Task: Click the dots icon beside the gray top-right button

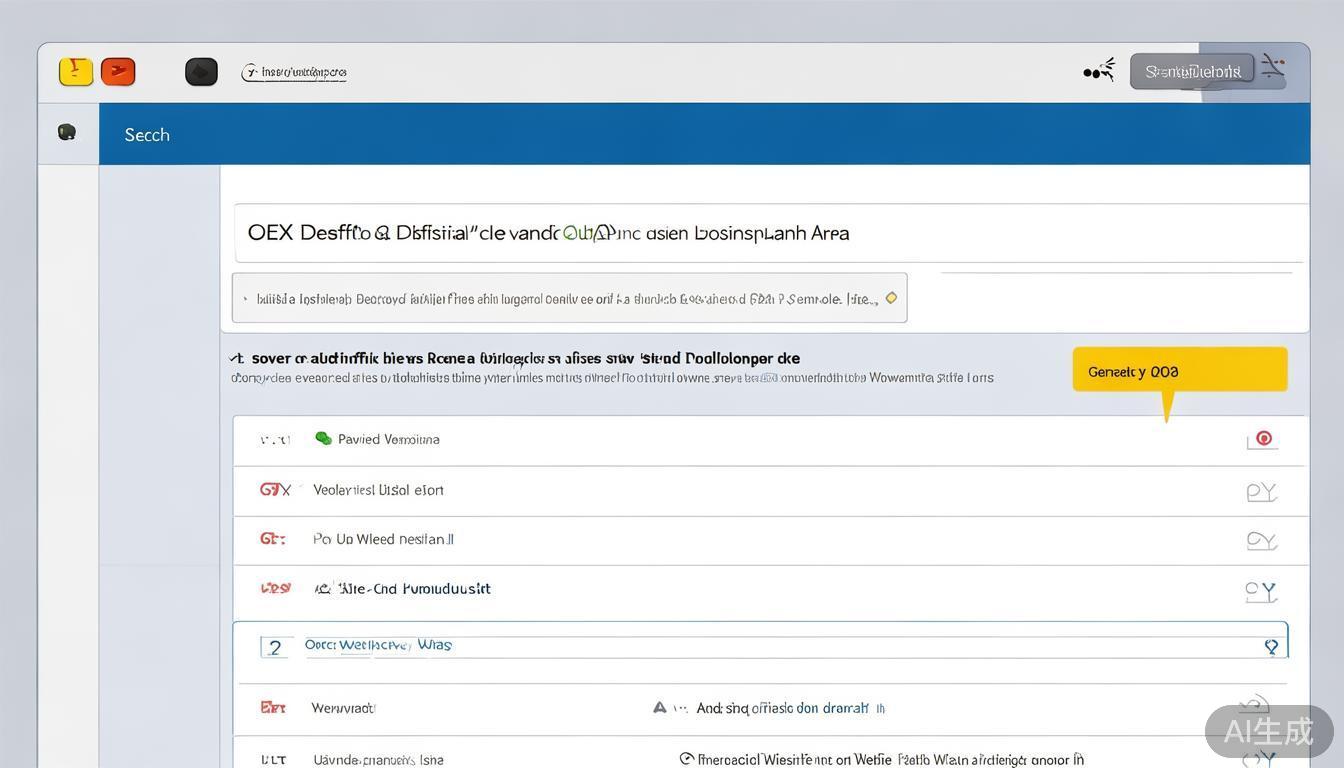Action: (1099, 71)
